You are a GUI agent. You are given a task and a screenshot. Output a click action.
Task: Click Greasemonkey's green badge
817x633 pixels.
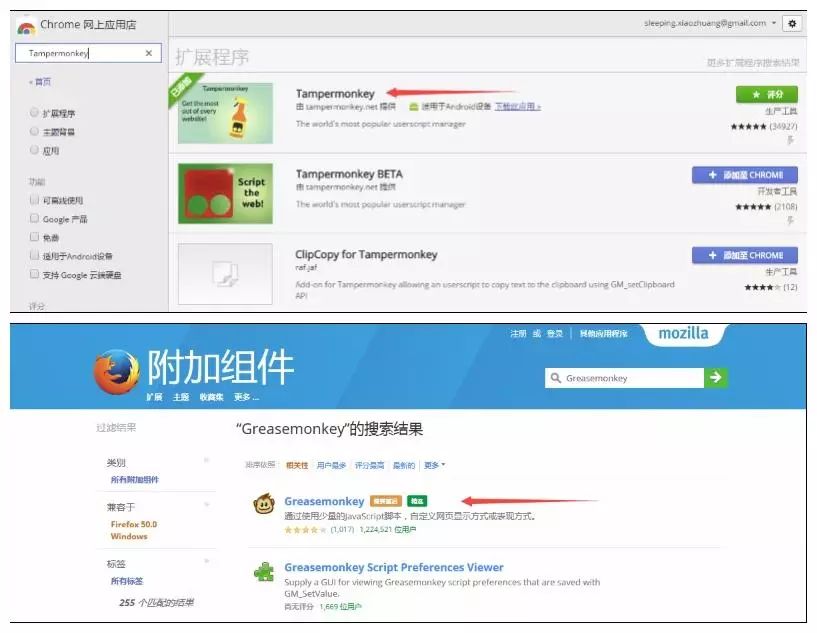(417, 501)
